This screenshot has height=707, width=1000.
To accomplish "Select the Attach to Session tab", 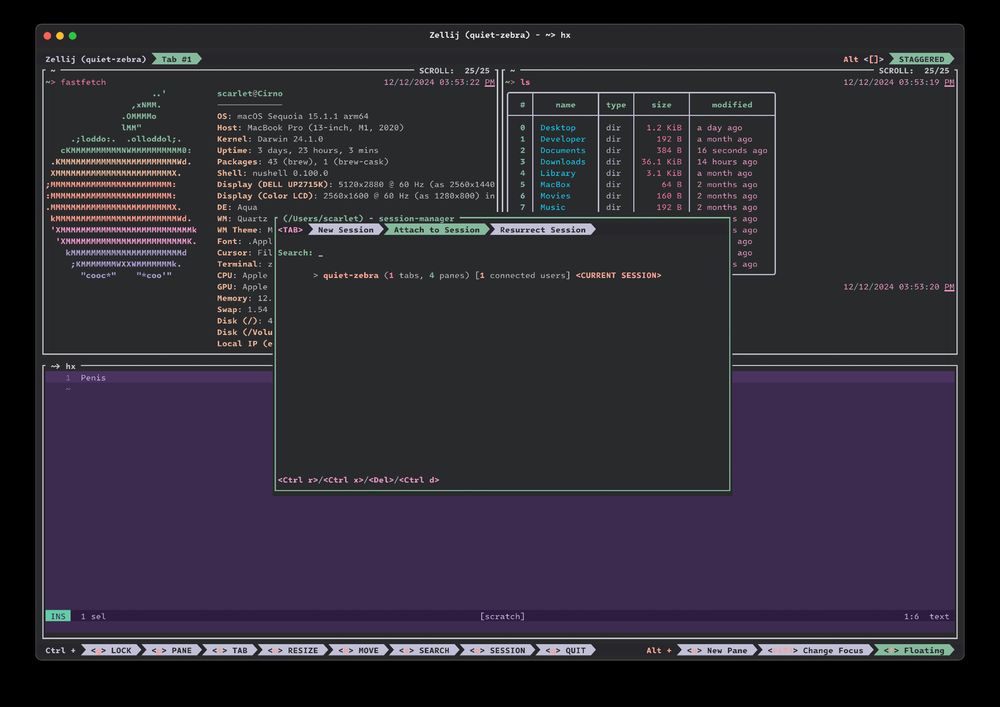I will (436, 230).
